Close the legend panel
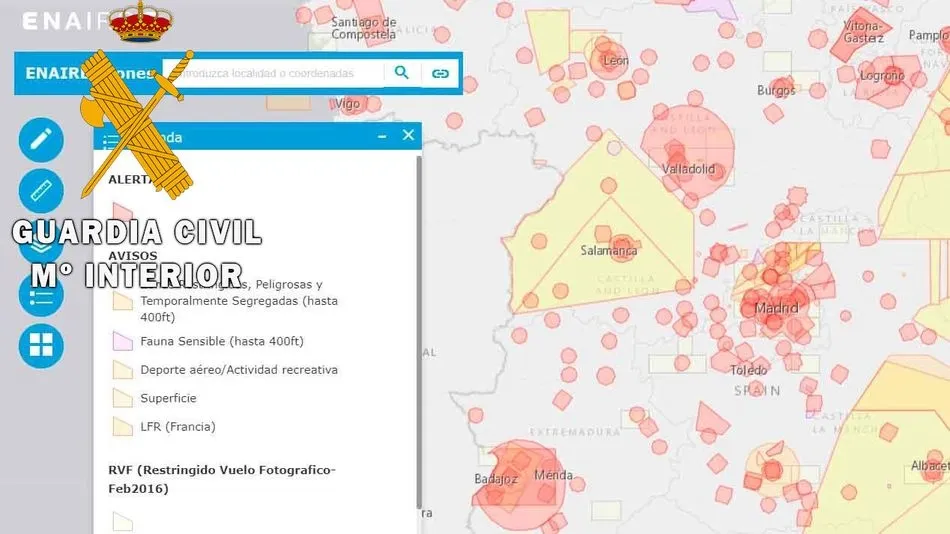The width and height of the screenshot is (950, 534). (x=408, y=135)
